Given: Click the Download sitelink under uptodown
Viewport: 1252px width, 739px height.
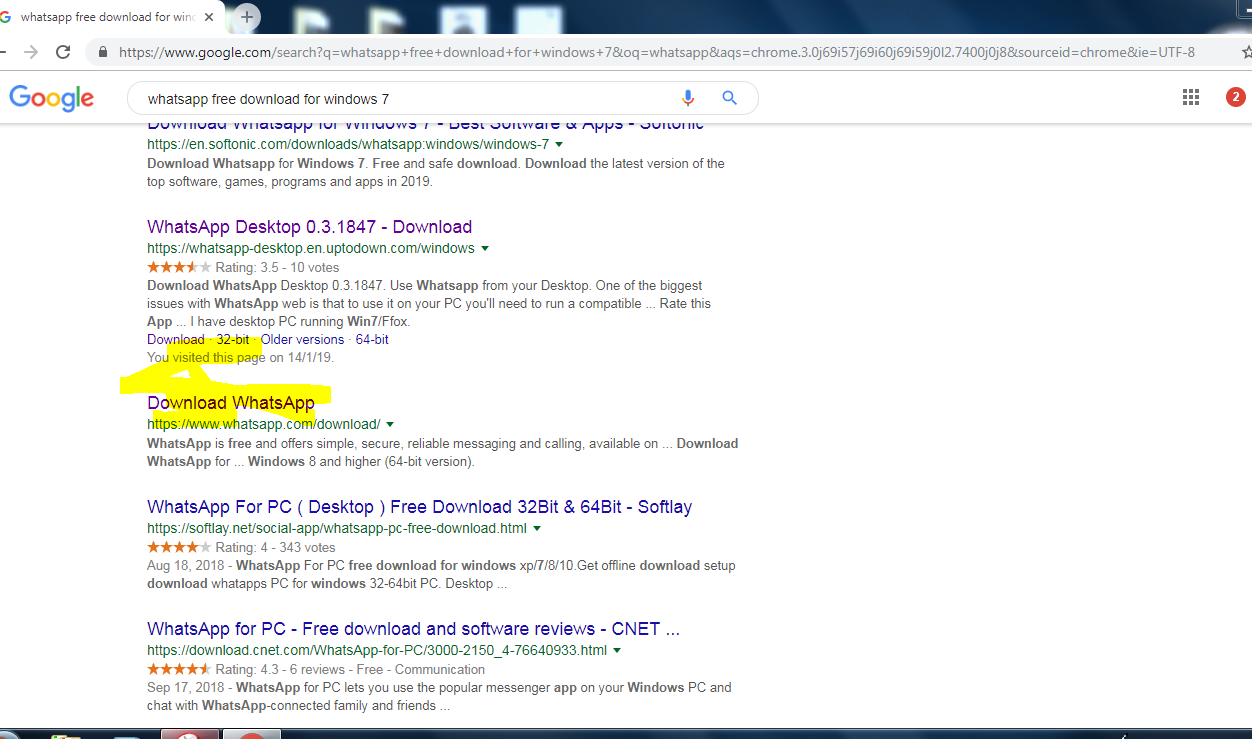Looking at the screenshot, I should [175, 340].
